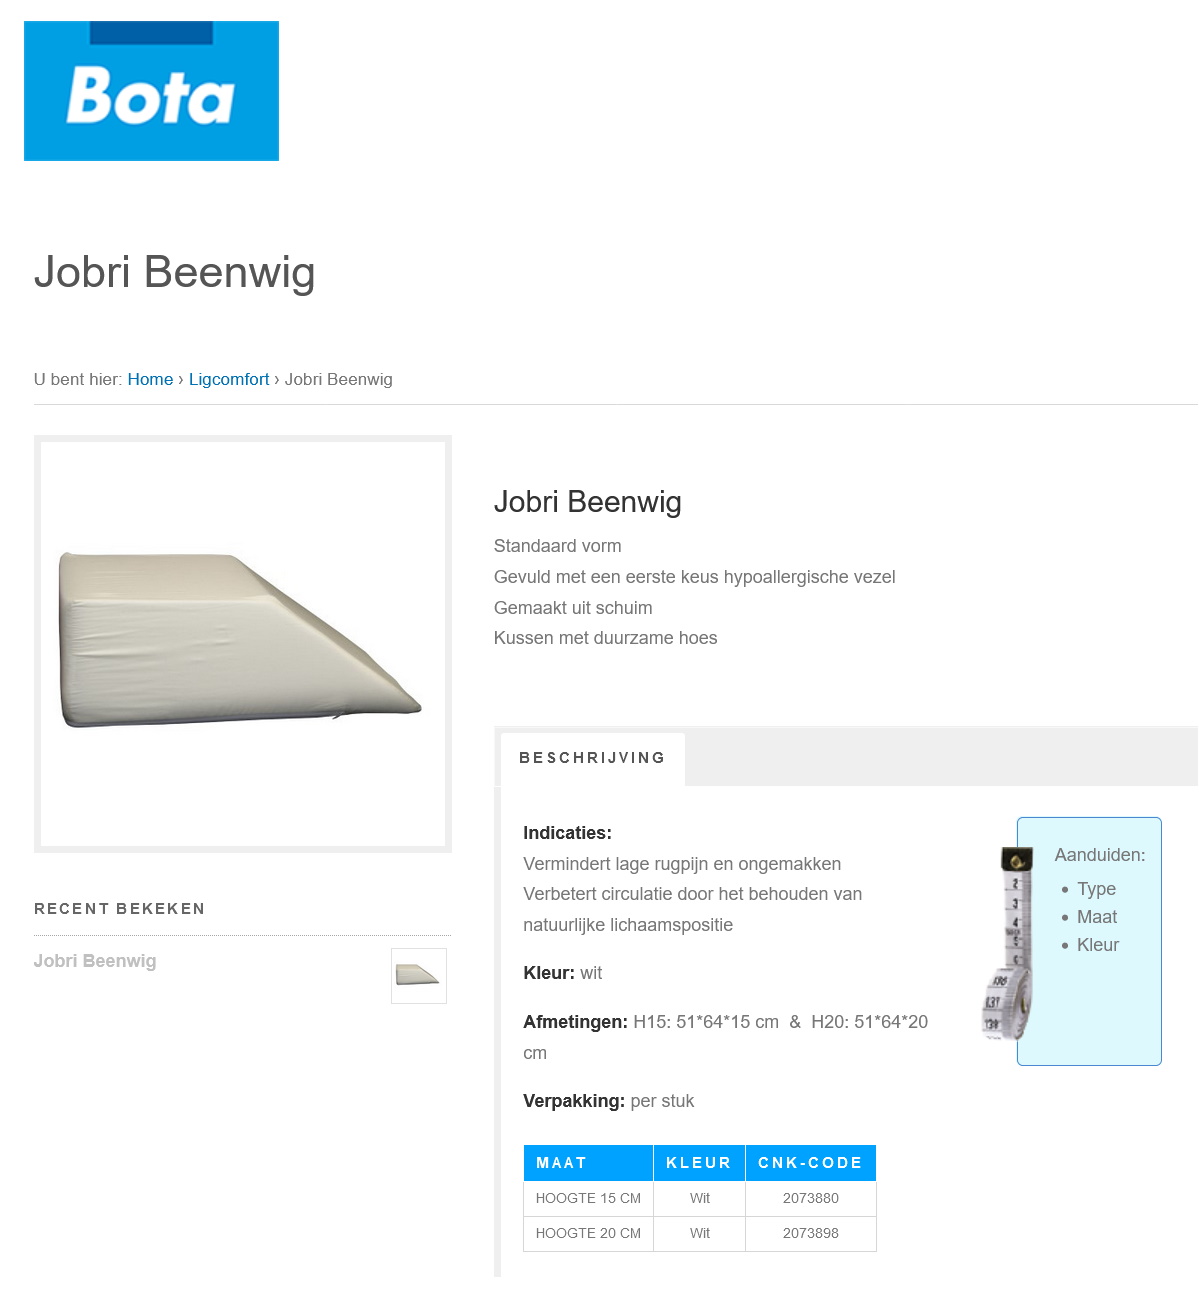This screenshot has width=1199, height=1299.
Task: Open the Ligcomfort breadcrumb link
Action: (x=229, y=380)
